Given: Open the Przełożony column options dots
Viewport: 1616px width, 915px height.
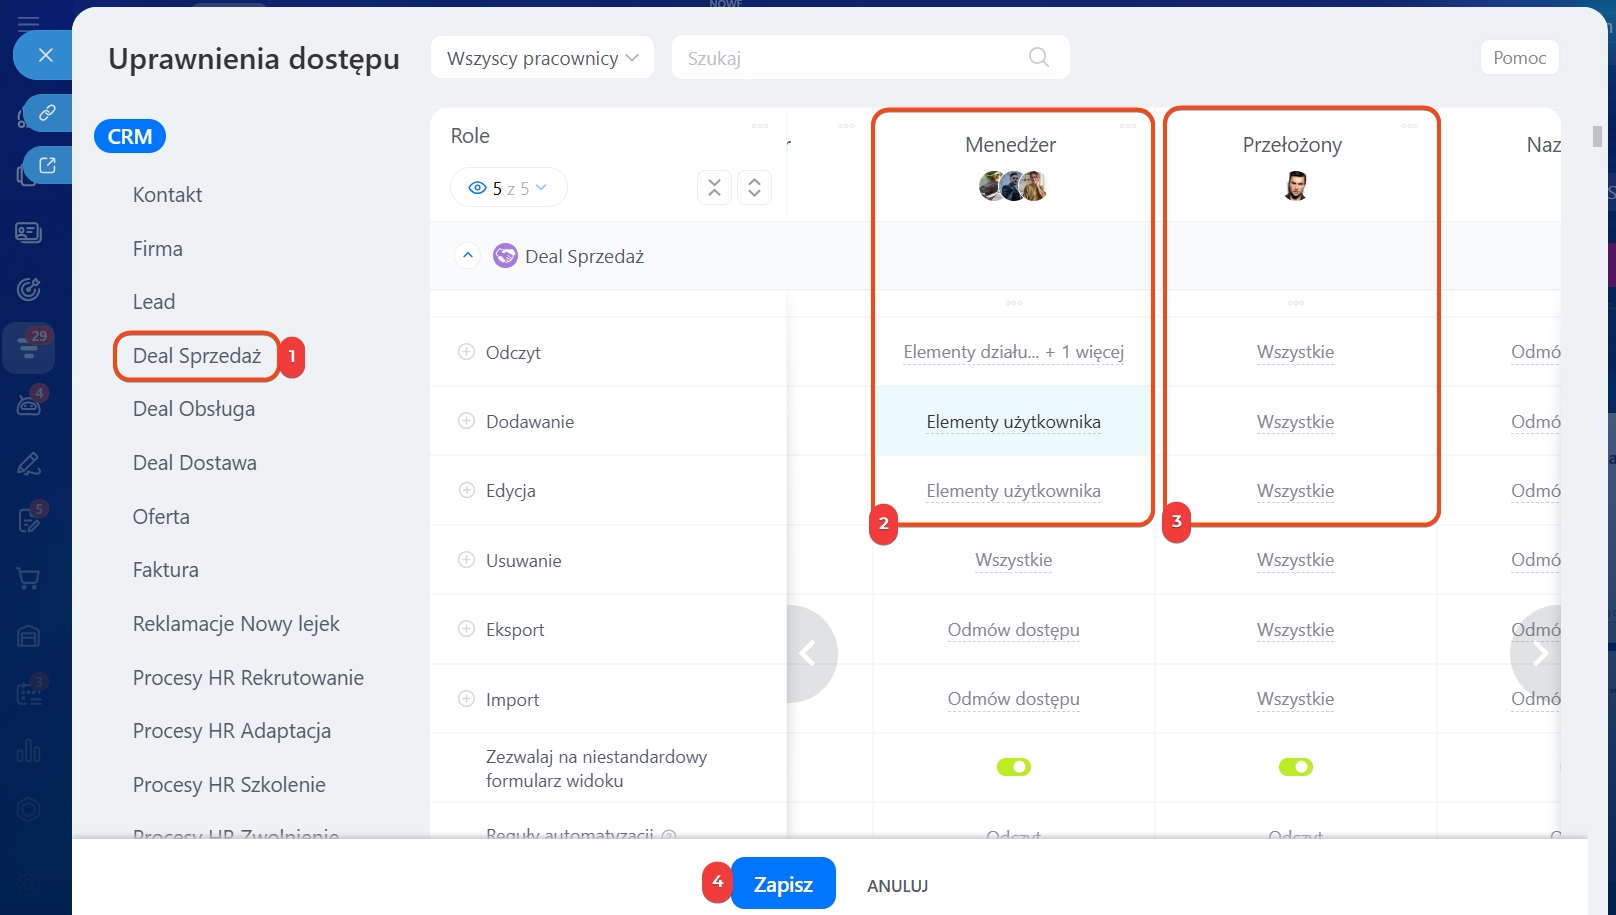Looking at the screenshot, I should 1410,126.
